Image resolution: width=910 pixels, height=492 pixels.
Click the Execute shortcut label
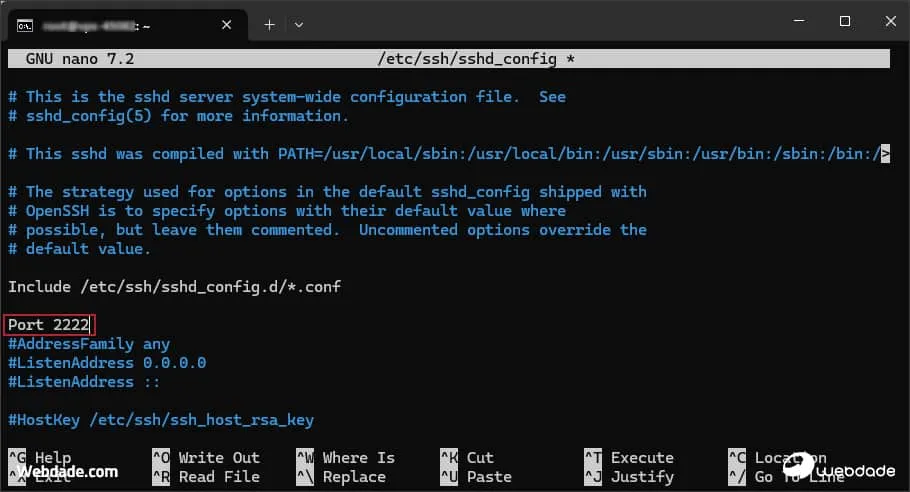[642, 458]
